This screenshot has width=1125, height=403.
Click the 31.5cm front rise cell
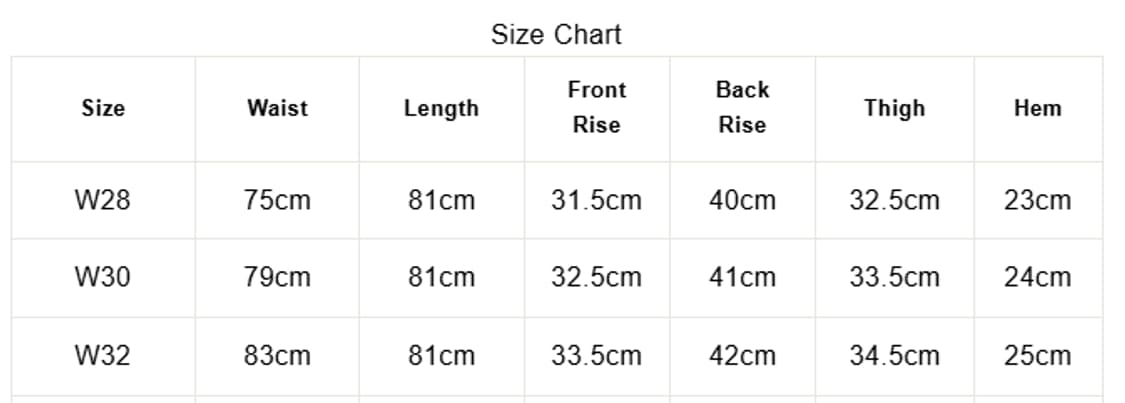point(596,200)
